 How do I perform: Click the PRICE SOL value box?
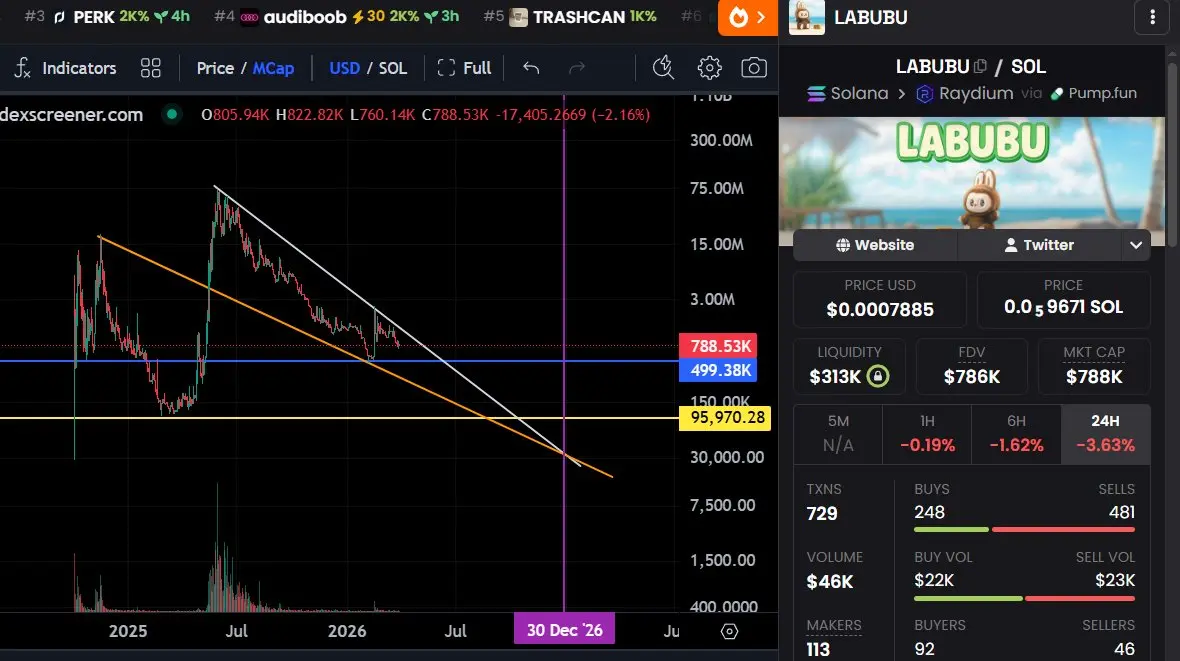pos(1063,299)
